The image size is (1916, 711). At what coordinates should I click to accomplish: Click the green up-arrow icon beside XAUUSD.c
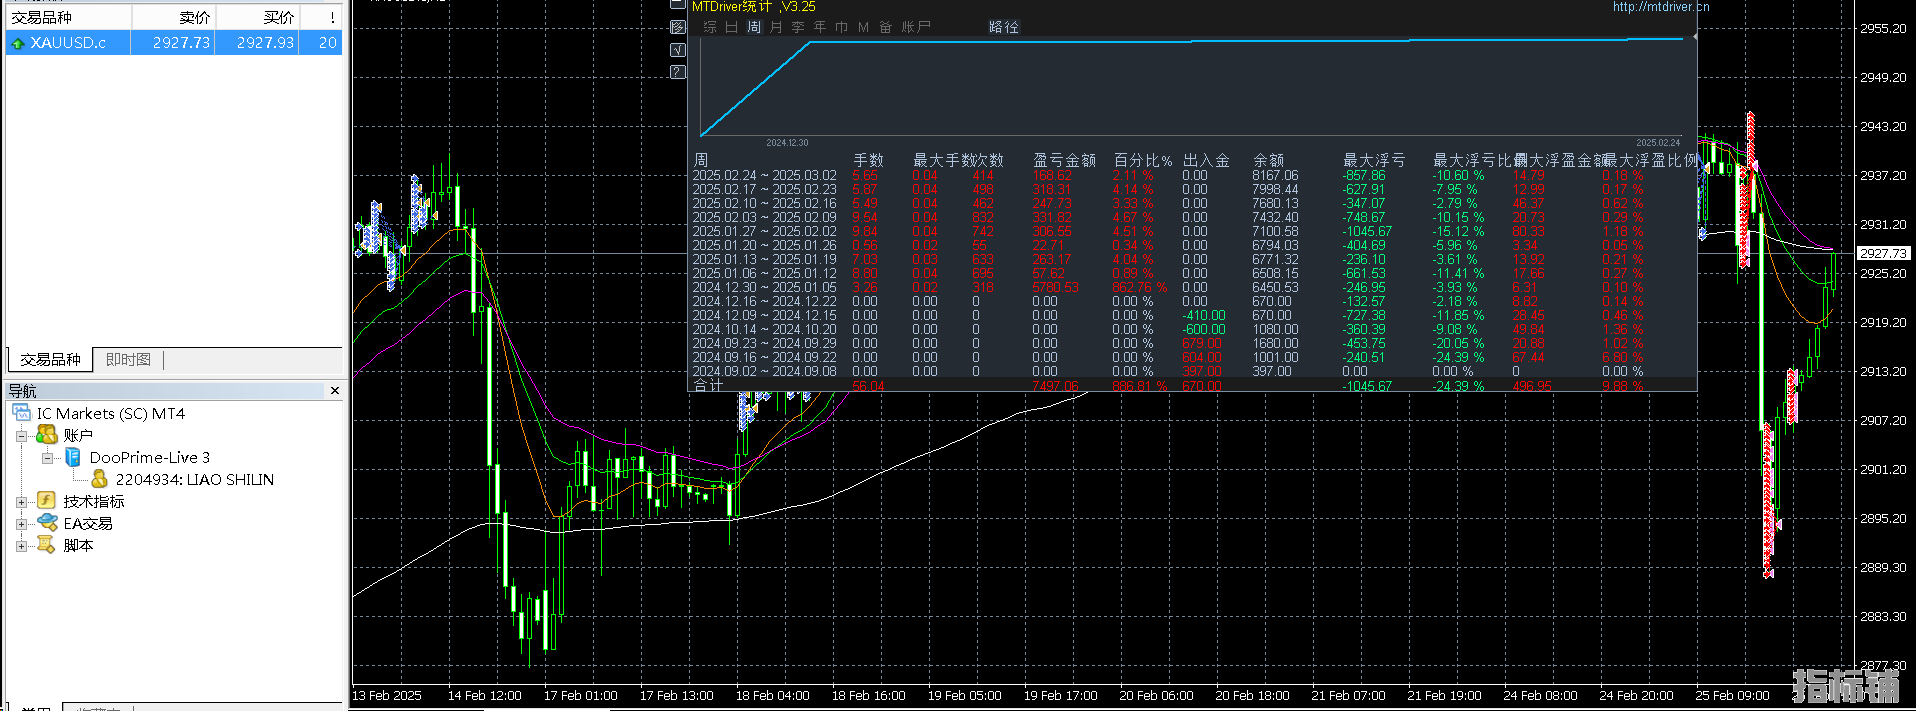pyautogui.click(x=17, y=43)
